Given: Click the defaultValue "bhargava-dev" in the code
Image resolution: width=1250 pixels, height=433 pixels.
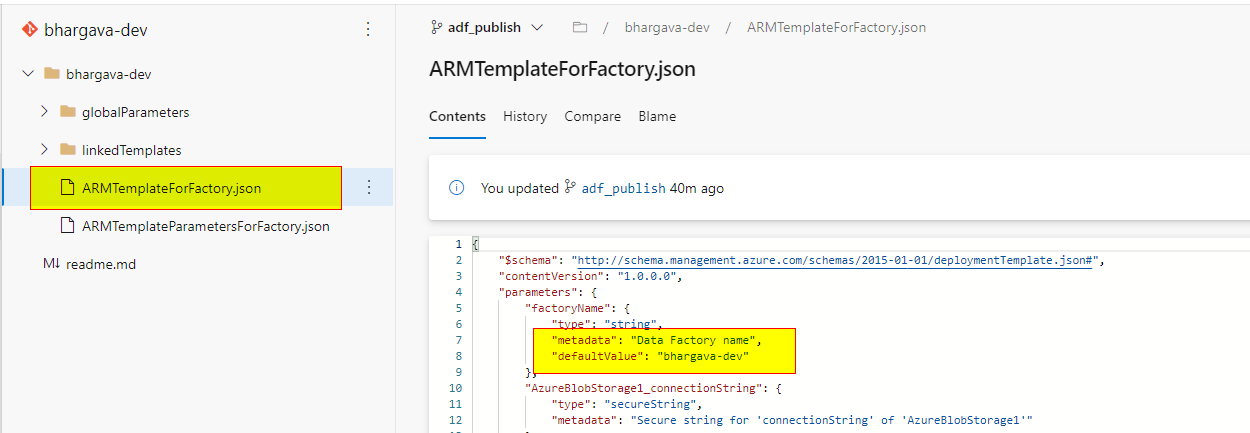Looking at the screenshot, I should click(703, 356).
